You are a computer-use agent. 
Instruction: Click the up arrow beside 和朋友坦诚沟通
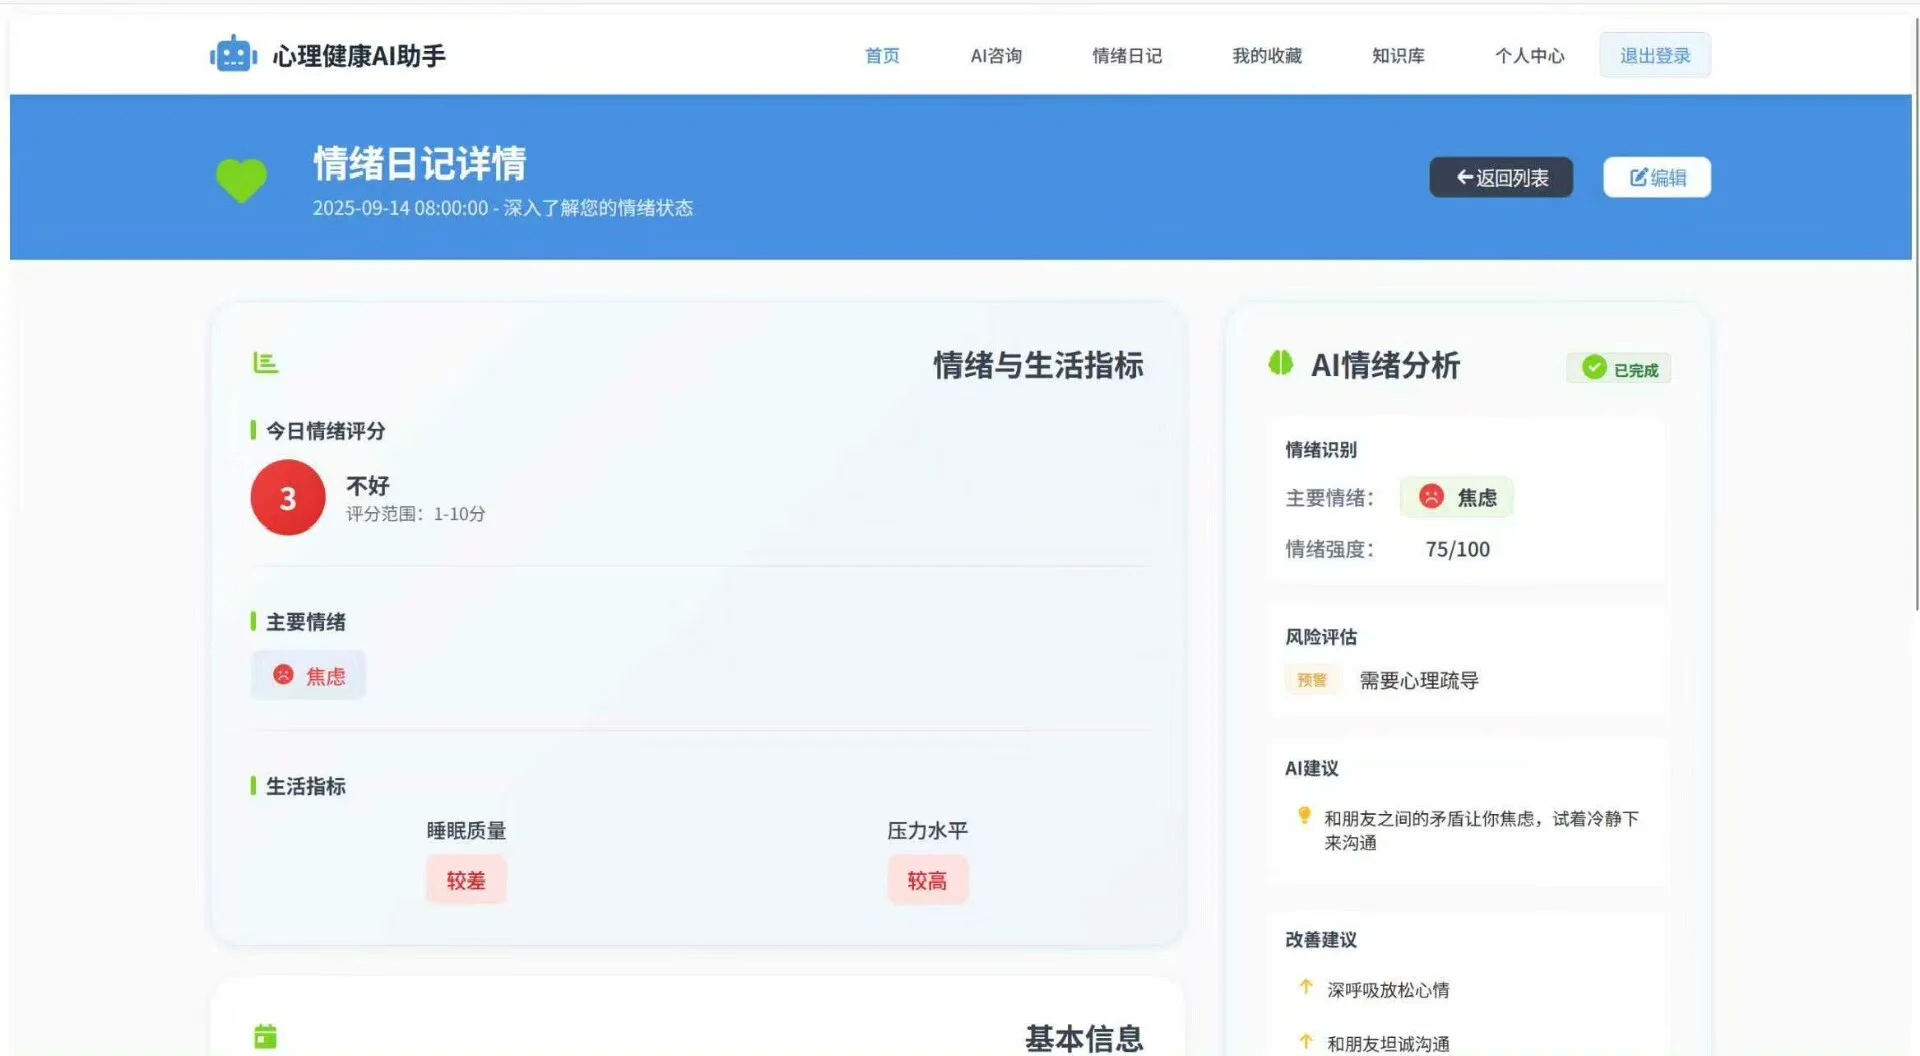tap(1305, 1040)
